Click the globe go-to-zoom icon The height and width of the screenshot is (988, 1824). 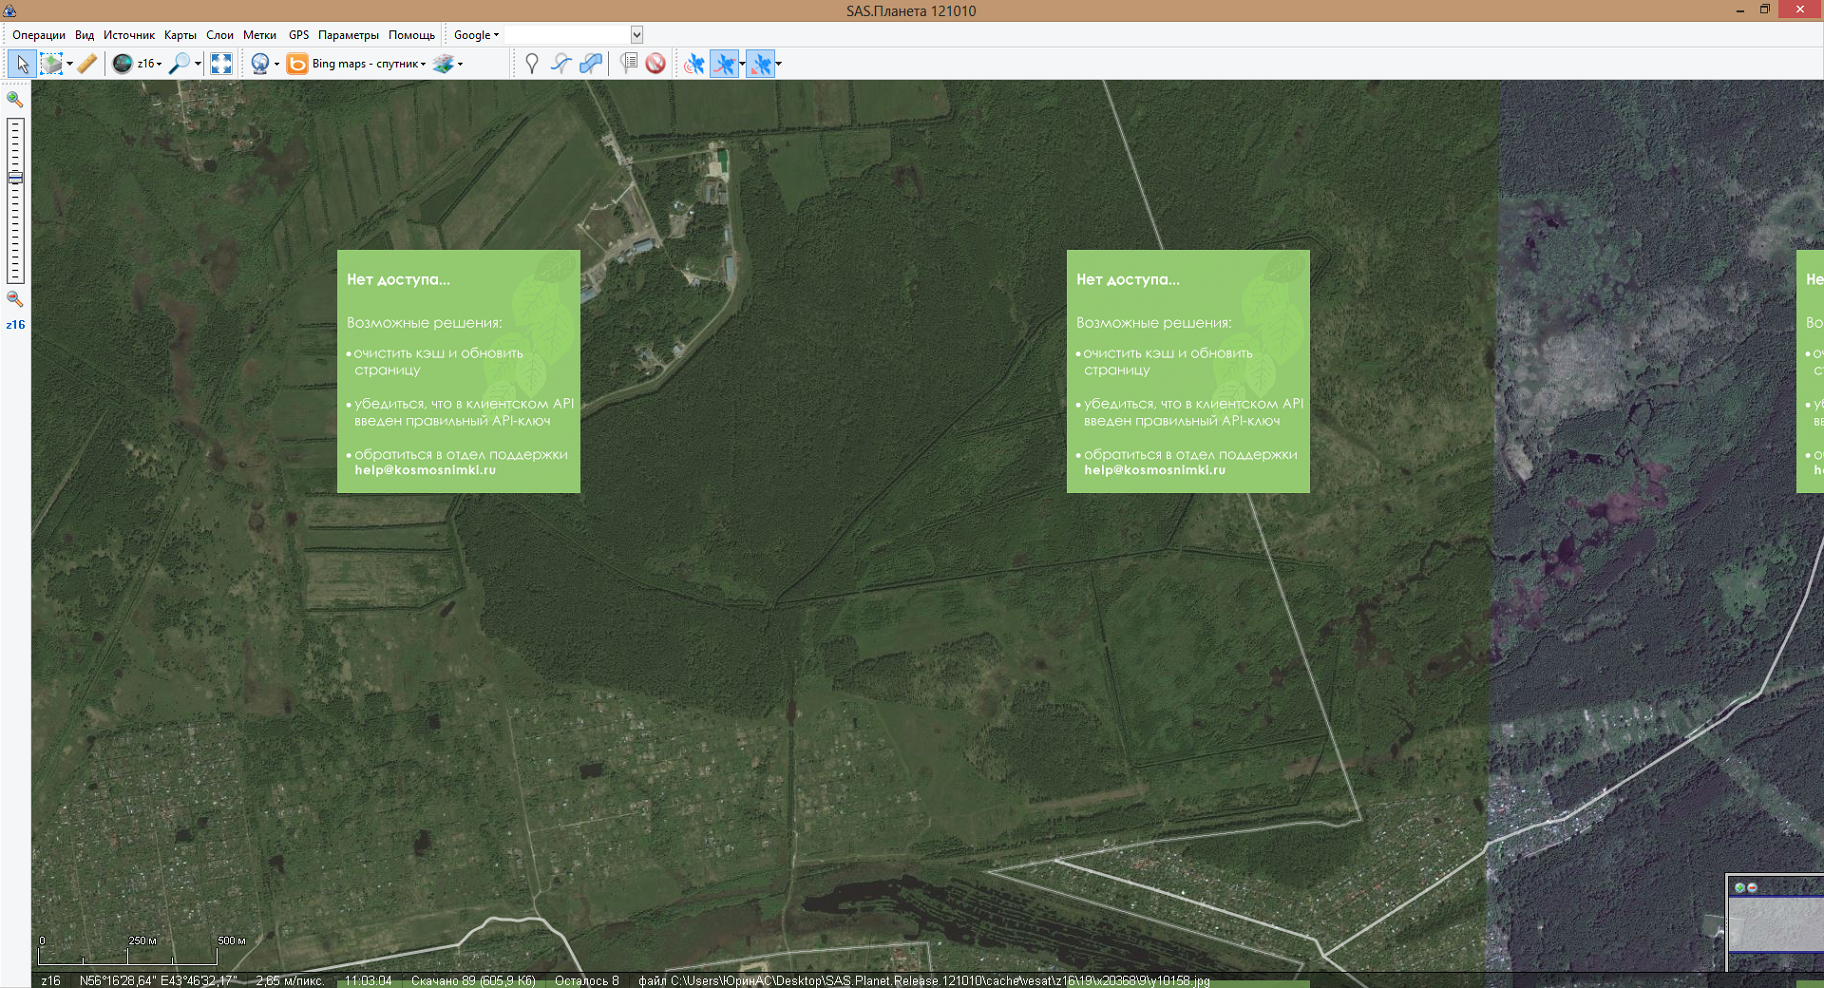pyautogui.click(x=122, y=64)
